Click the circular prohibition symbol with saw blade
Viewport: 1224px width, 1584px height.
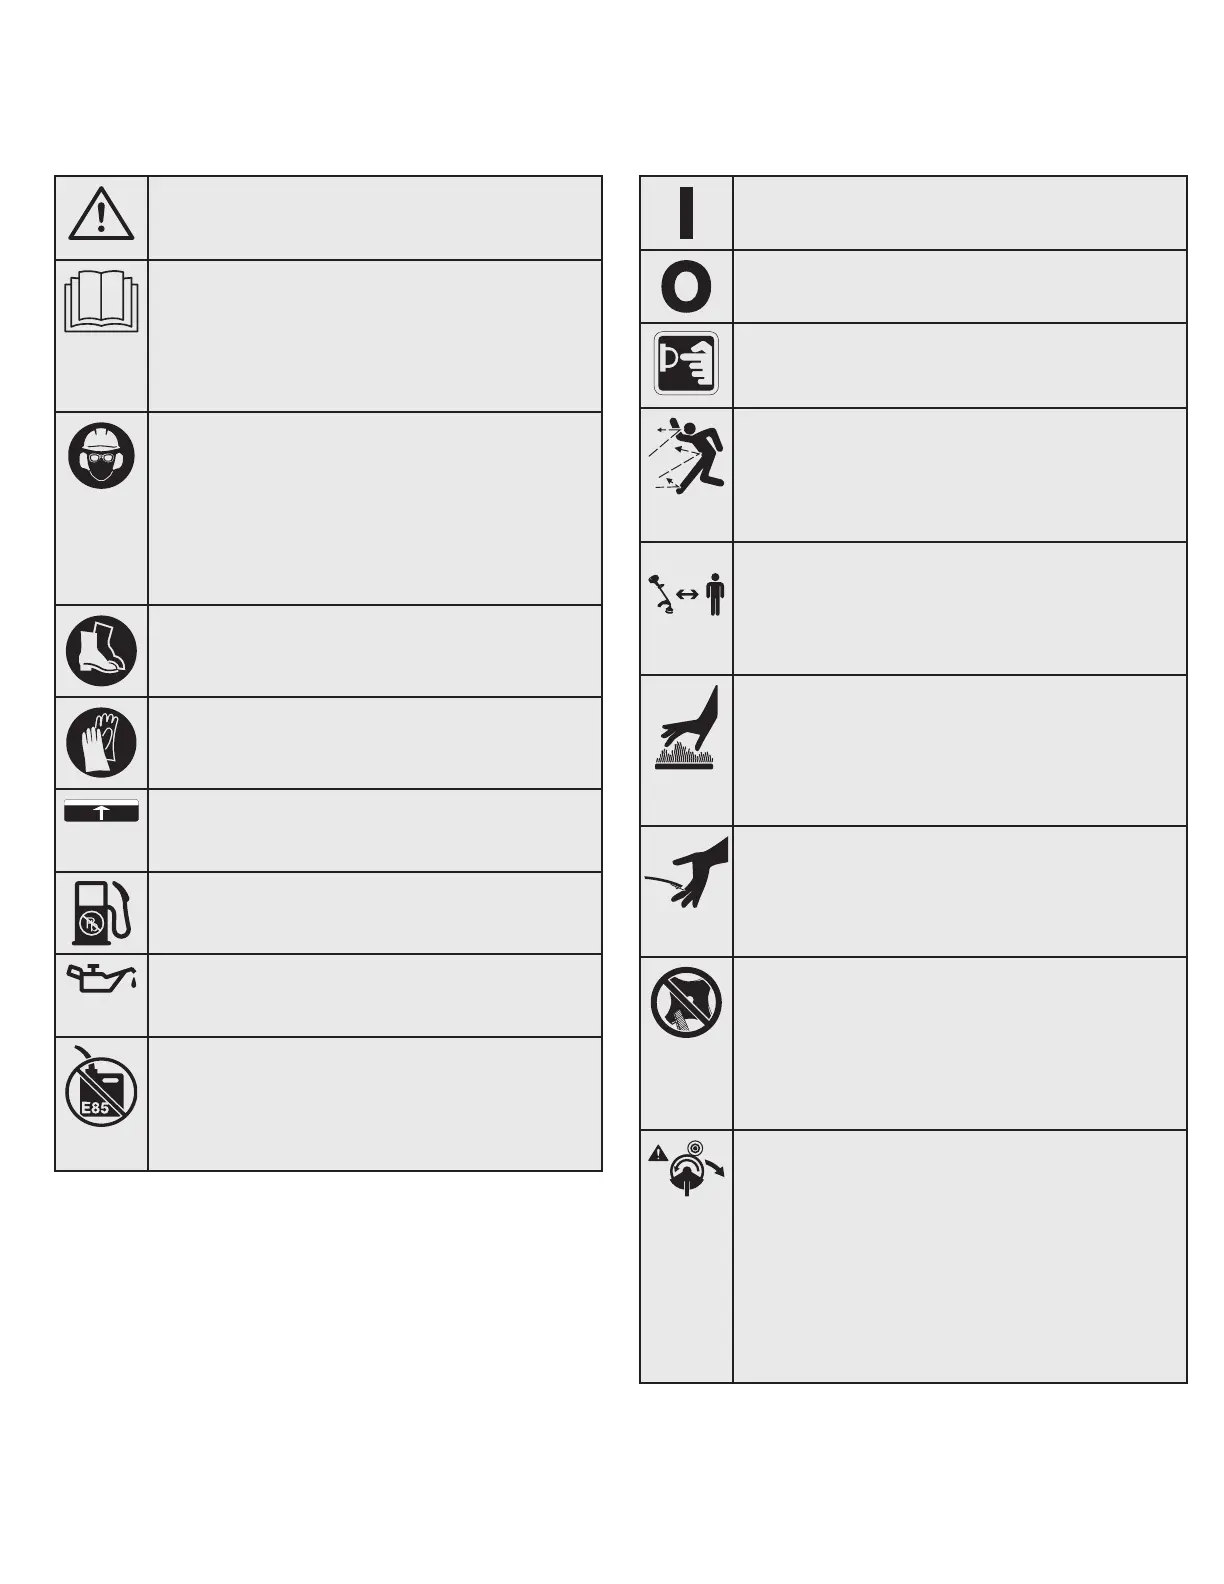(686, 1002)
